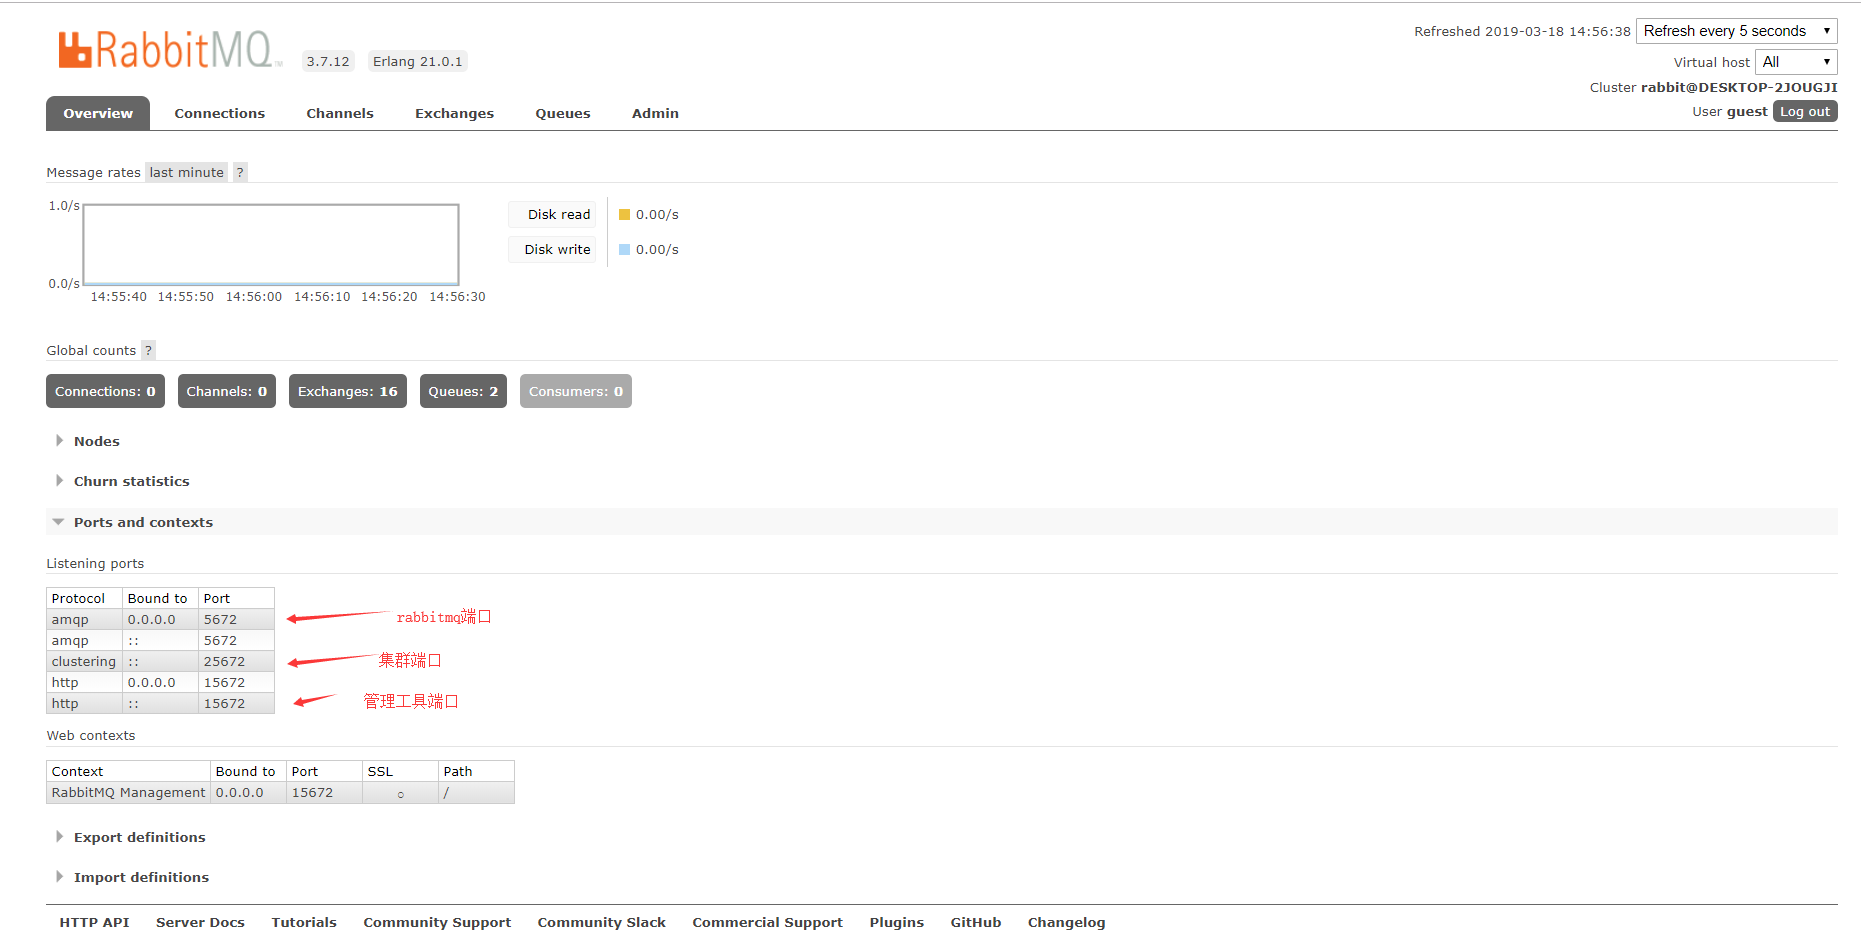Click the rabbit@DESKTOP-2JOUGJI cluster name
The height and width of the screenshot is (950, 1861).
point(1739,87)
